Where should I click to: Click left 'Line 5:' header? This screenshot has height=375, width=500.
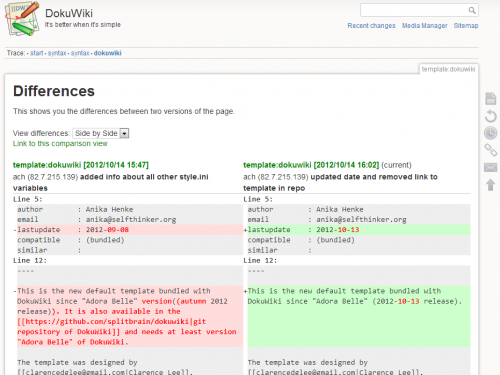[x=28, y=199]
